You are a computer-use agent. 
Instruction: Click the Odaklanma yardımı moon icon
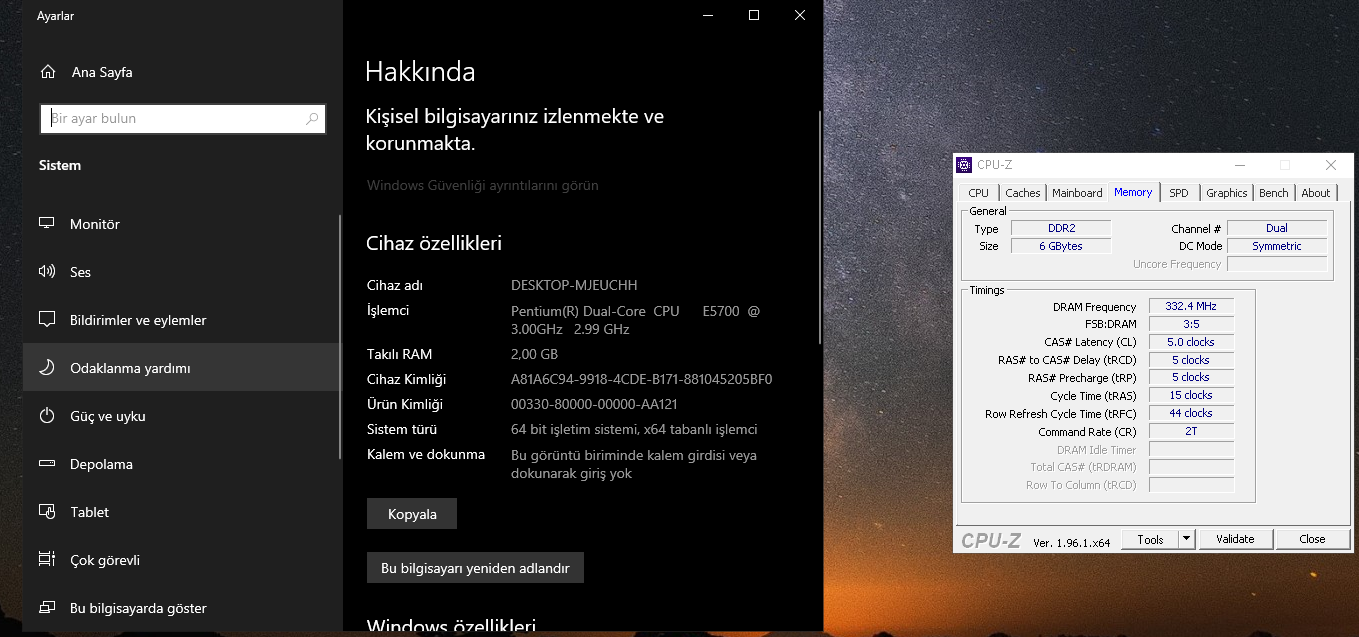coord(46,367)
